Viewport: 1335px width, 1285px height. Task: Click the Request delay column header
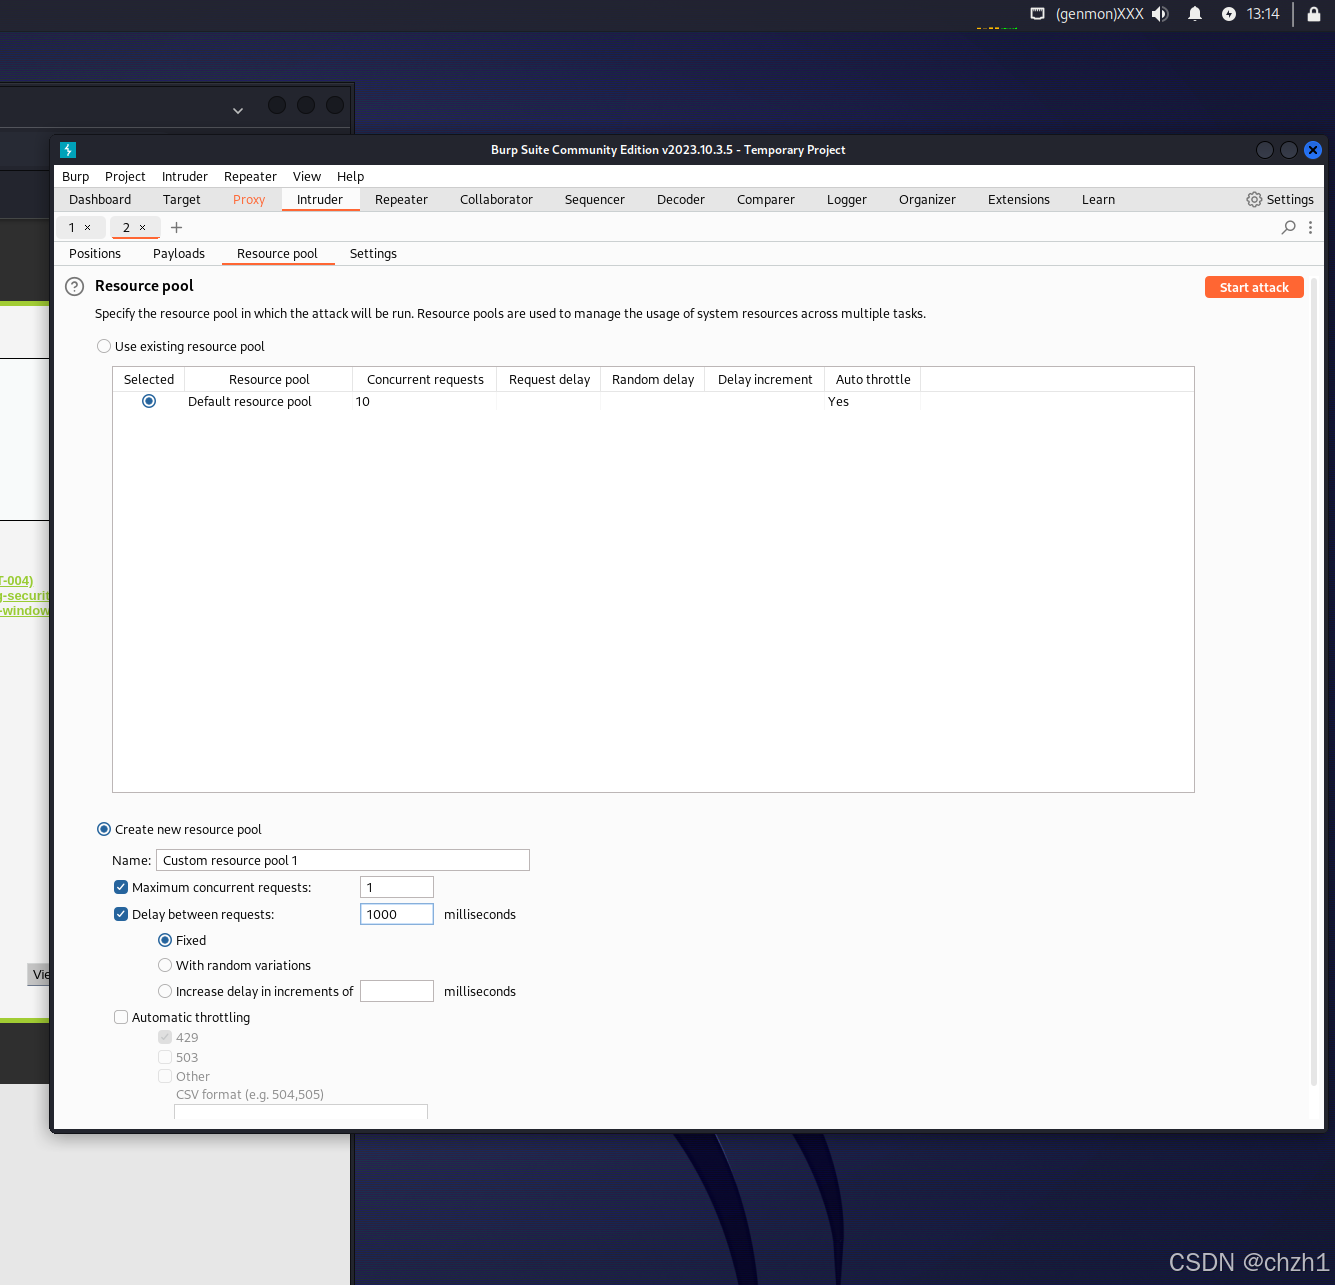[x=549, y=380]
